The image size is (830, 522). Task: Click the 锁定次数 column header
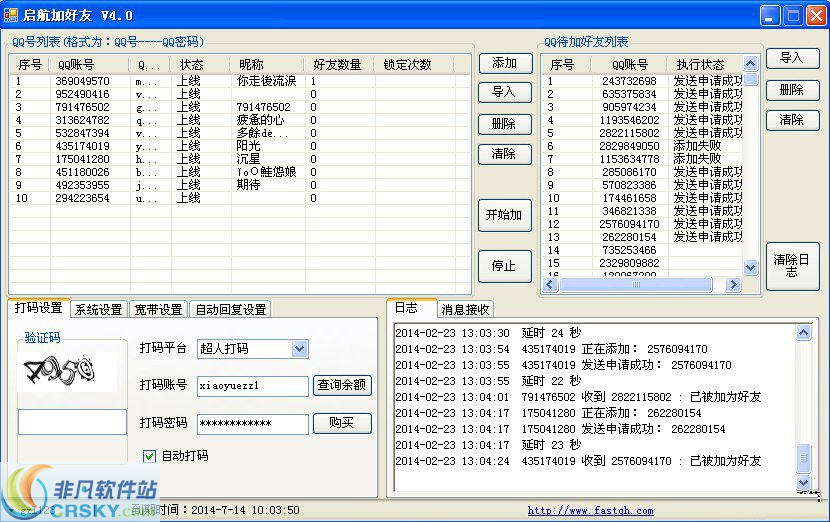(x=414, y=65)
